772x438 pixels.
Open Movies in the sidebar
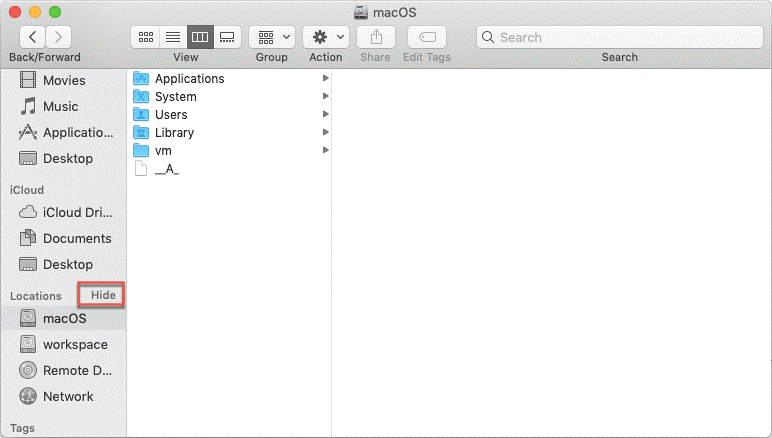coord(64,80)
